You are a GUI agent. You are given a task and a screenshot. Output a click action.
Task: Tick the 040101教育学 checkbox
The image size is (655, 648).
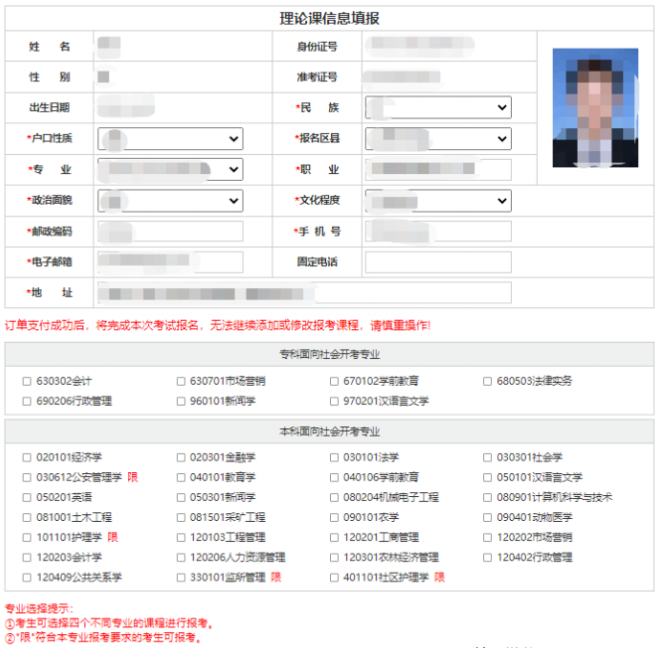[181, 478]
